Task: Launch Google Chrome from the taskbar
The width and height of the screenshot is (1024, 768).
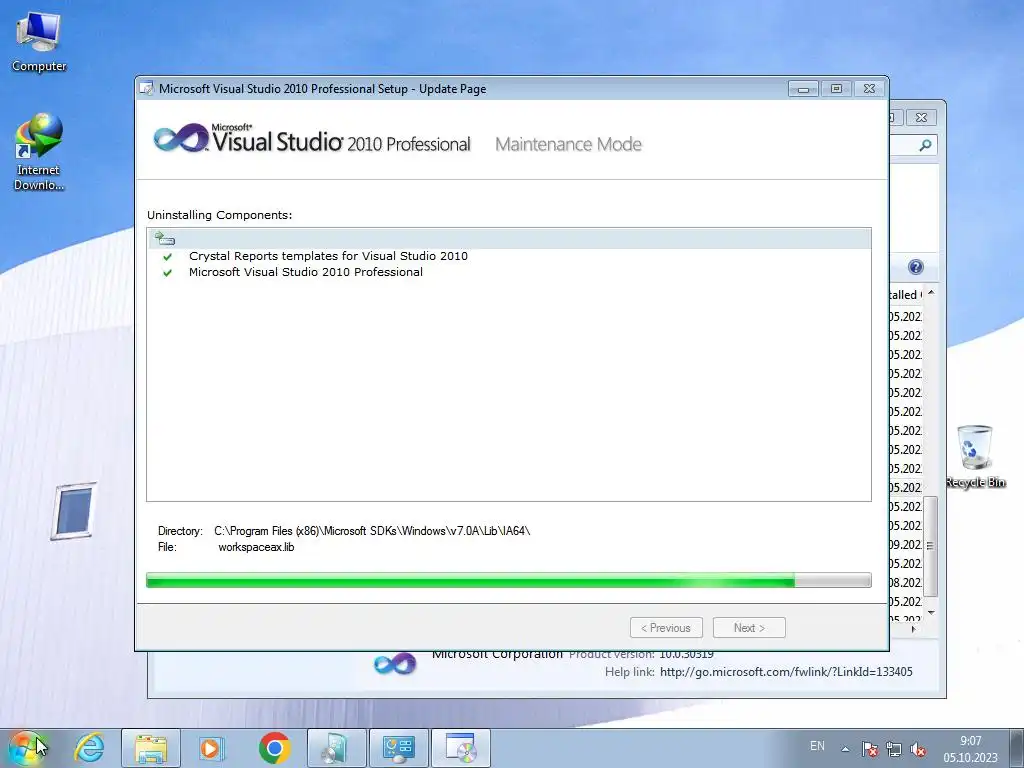Action: (274, 748)
